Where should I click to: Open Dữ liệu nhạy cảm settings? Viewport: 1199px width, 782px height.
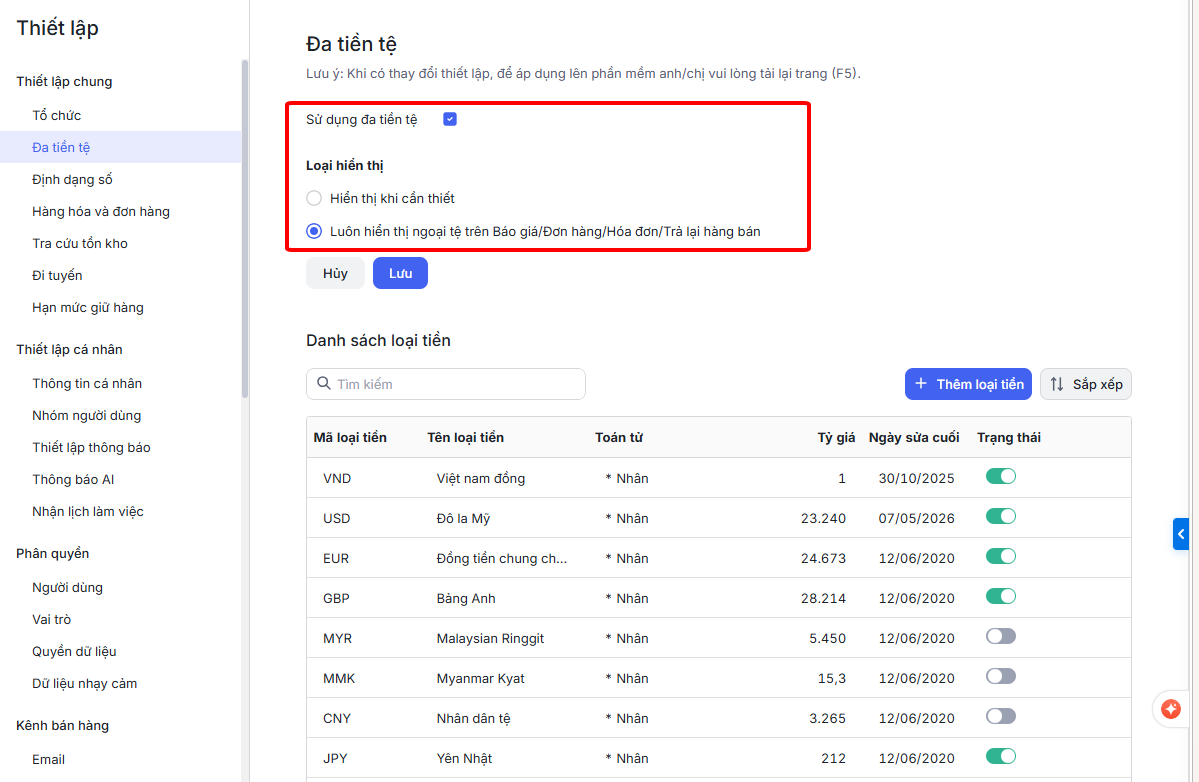point(84,684)
